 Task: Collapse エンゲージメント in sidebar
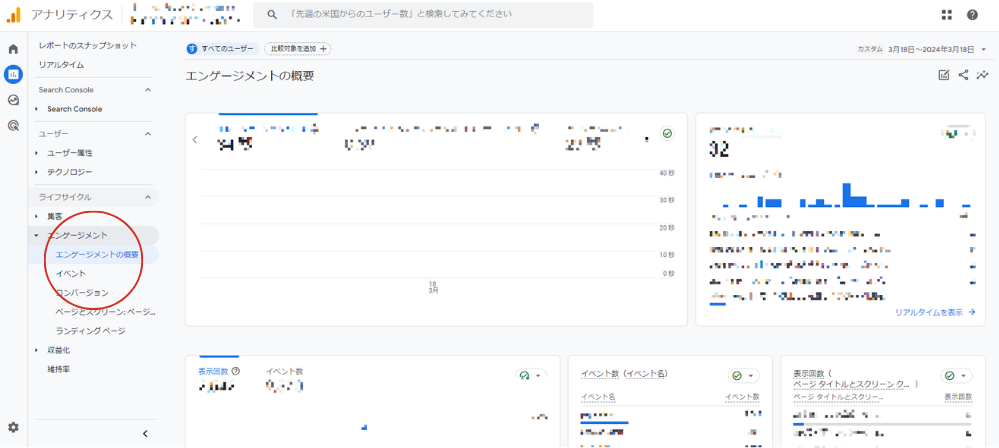click(96, 235)
